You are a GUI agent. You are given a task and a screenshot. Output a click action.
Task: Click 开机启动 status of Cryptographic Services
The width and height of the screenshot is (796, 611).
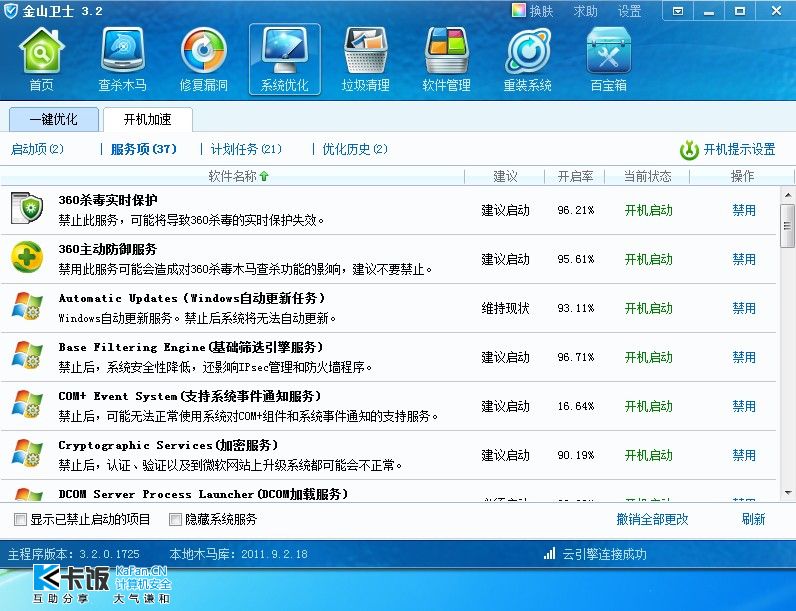click(x=648, y=455)
